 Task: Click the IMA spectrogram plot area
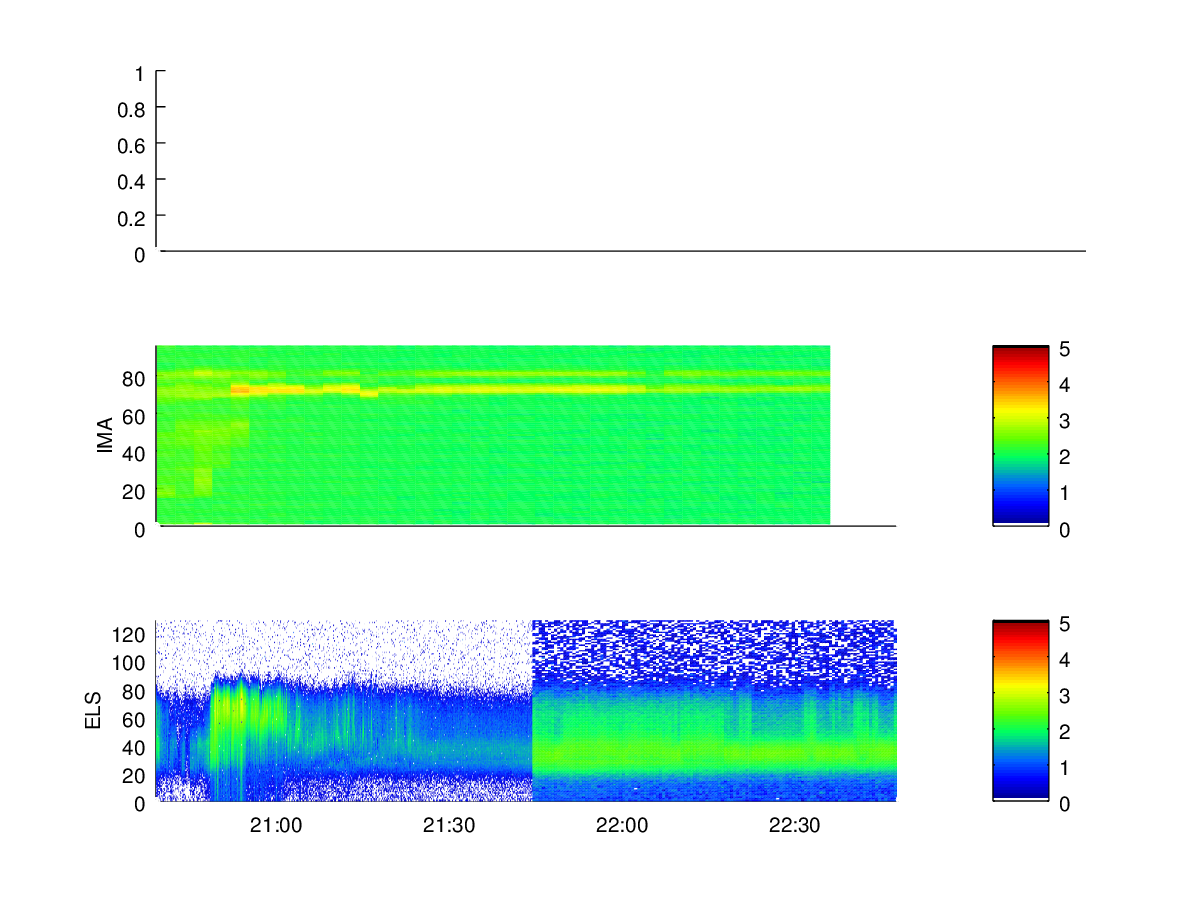493,435
